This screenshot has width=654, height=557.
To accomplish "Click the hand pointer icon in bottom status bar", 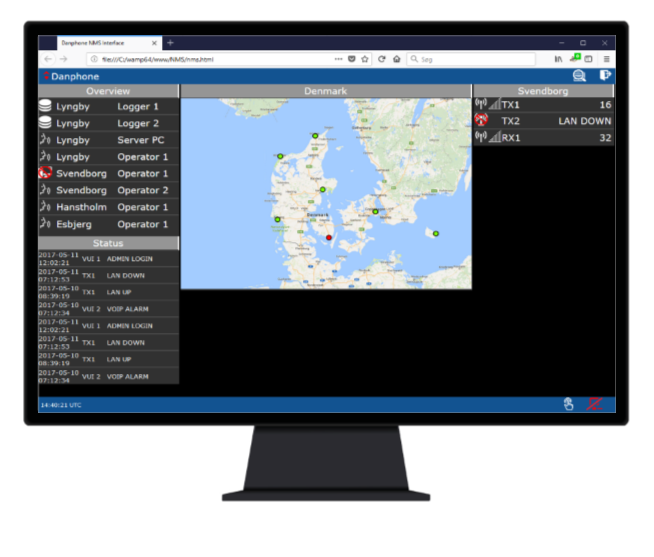I will (569, 404).
